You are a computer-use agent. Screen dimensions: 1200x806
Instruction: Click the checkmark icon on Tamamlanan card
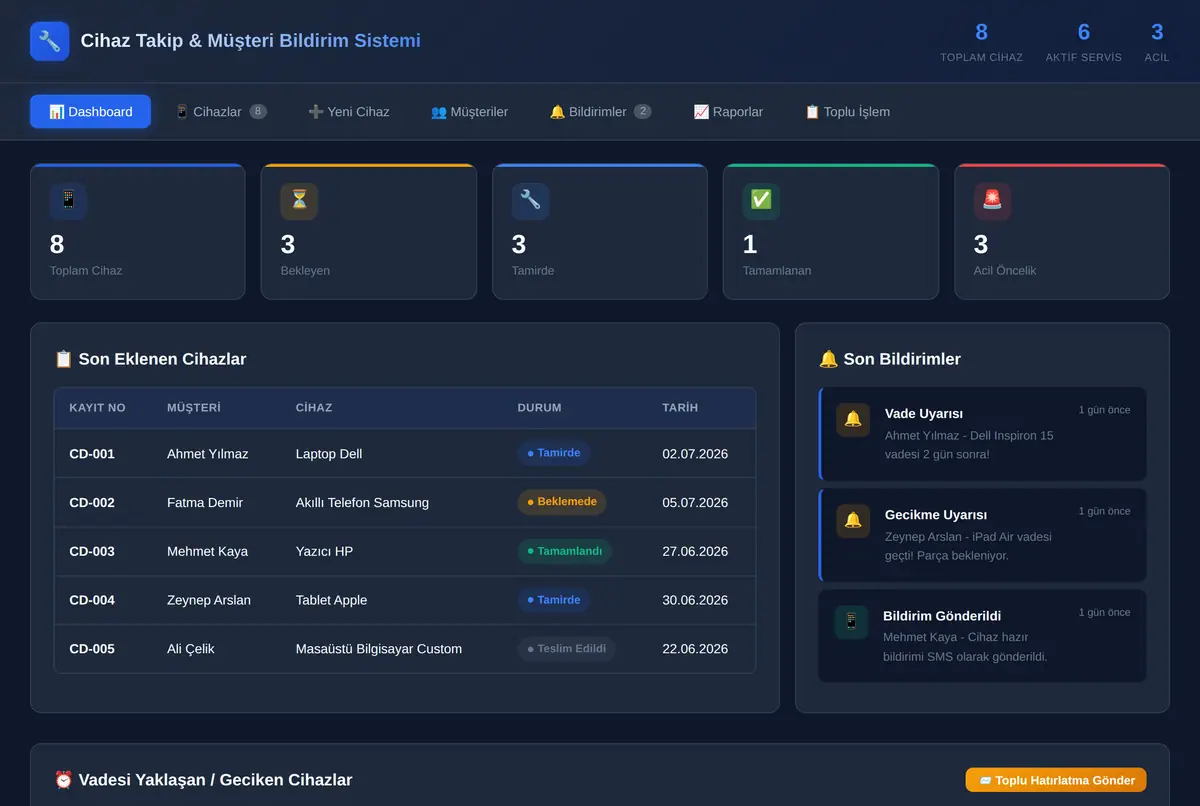[x=761, y=201]
